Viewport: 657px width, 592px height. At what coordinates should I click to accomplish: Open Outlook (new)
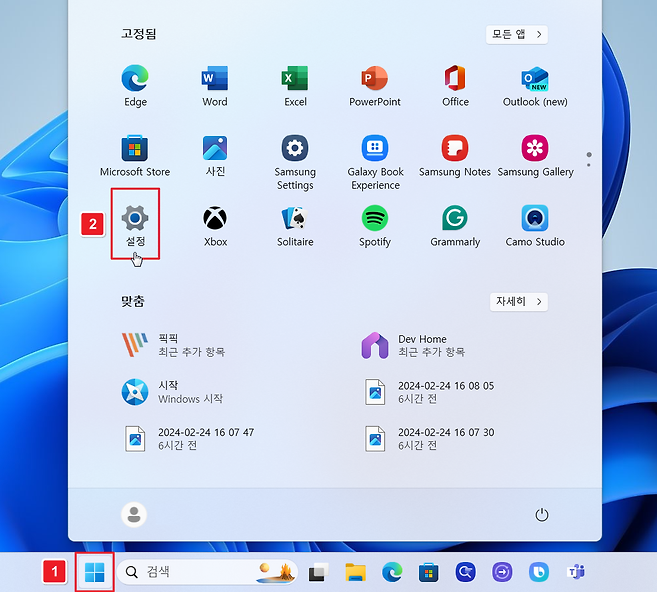point(535,86)
